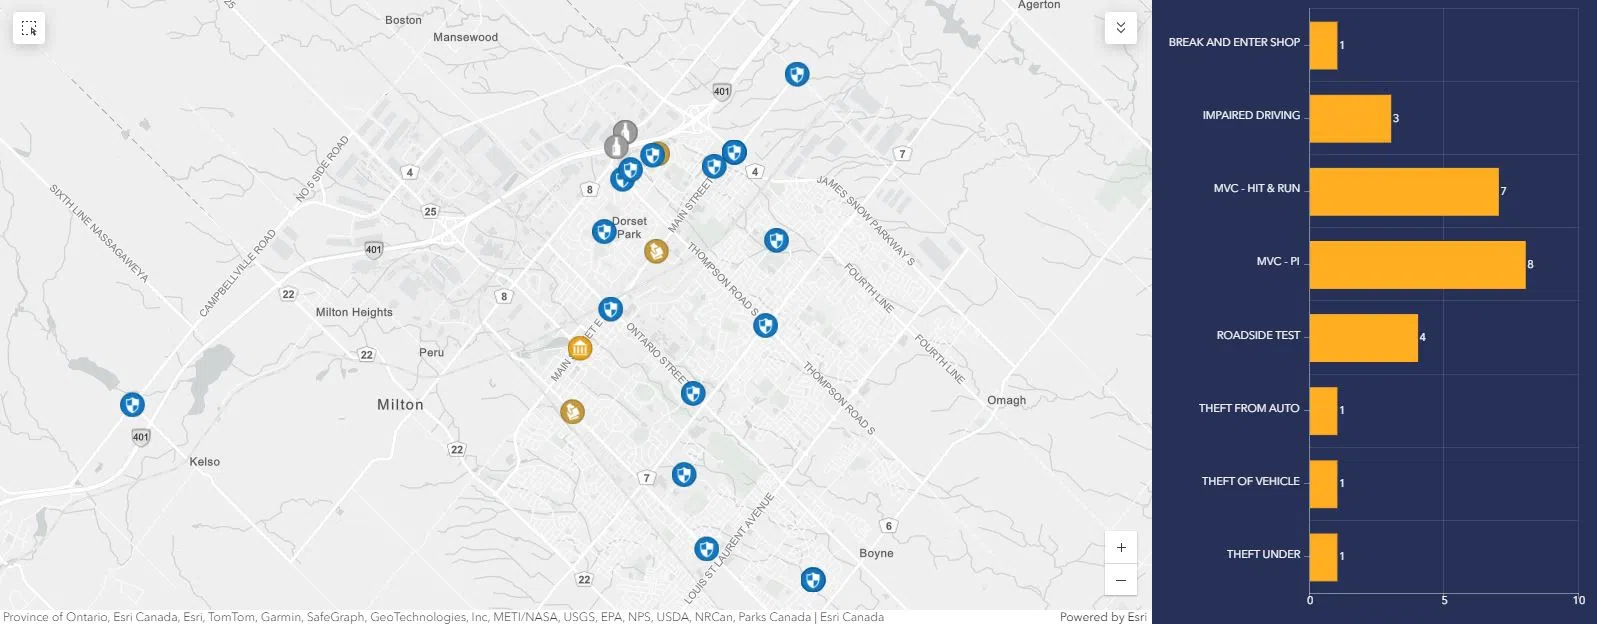The height and width of the screenshot is (624, 1597).
Task: Select blue shield marker on Louis St Laurent Avenue
Action: 706,549
